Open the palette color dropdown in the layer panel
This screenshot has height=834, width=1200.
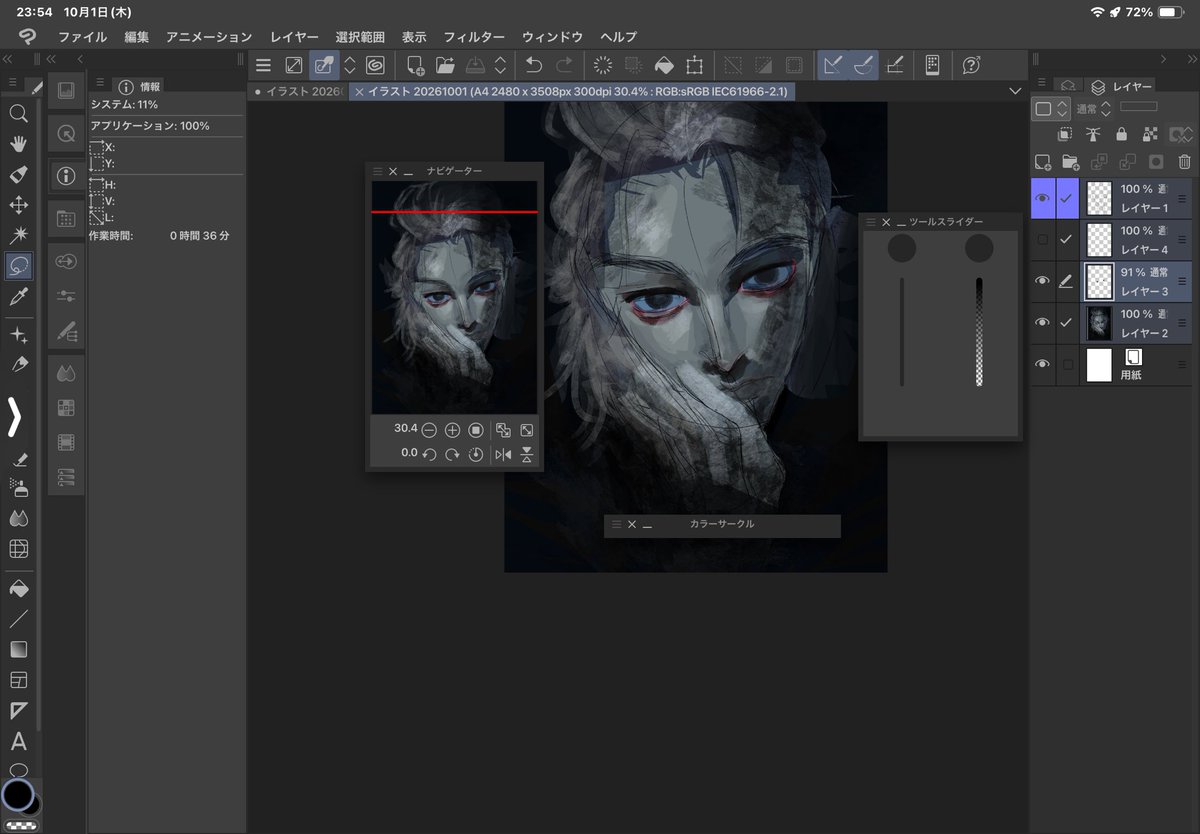pos(1051,108)
